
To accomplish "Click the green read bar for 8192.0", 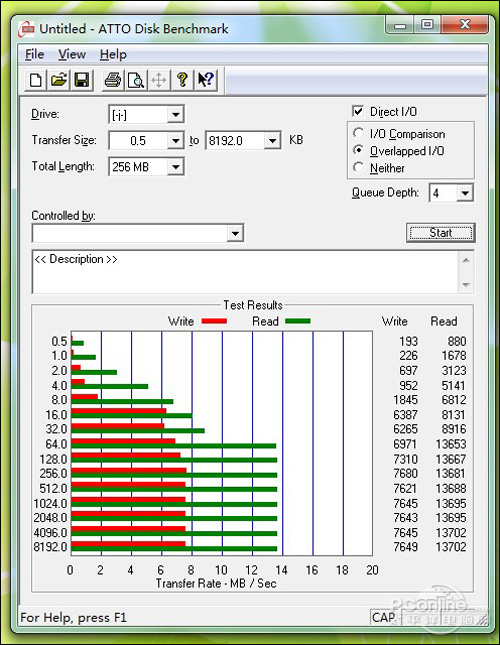I will click(174, 548).
